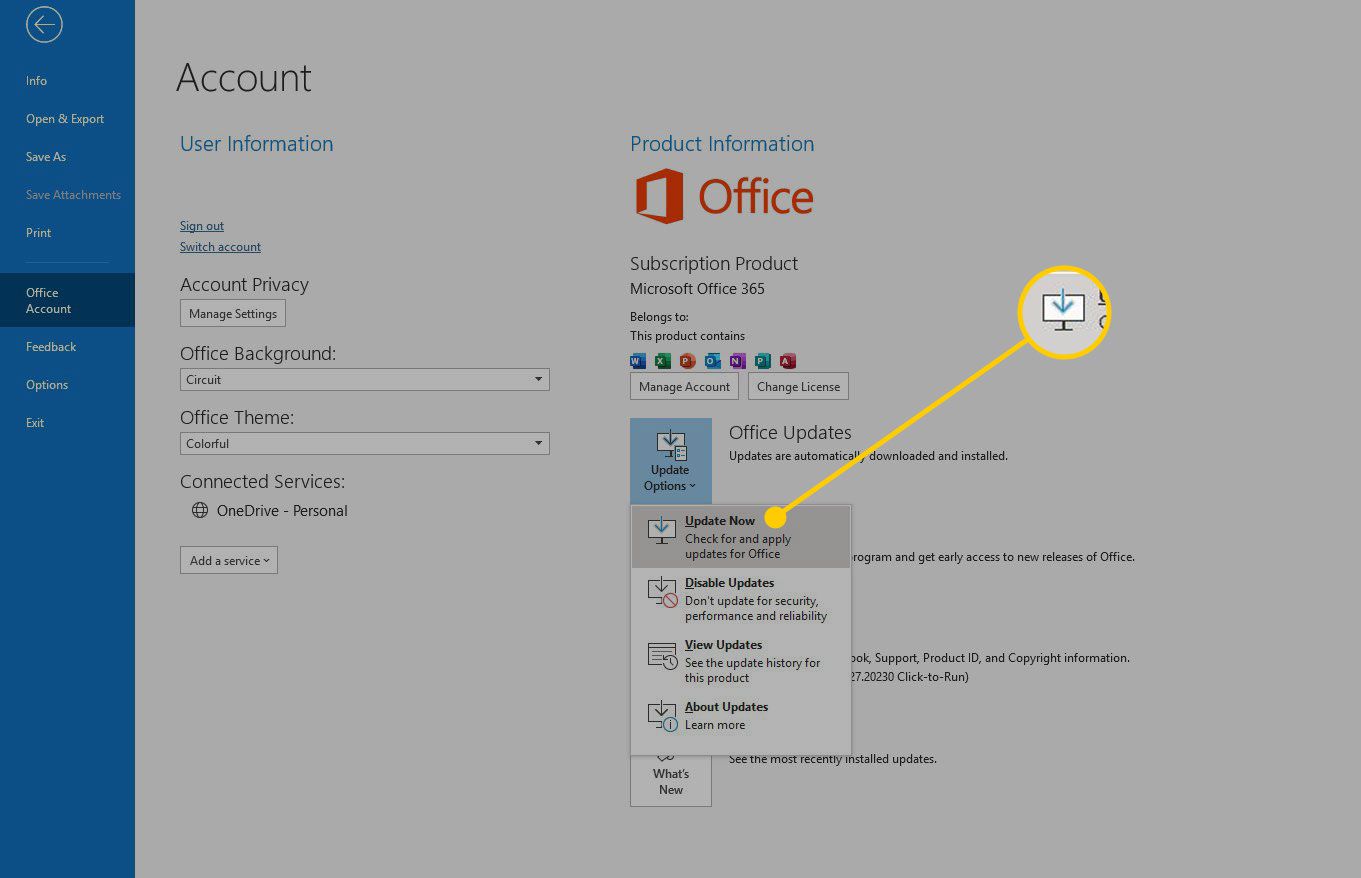The width and height of the screenshot is (1361, 878).
Task: Click the PowerPoint app icon
Action: pyautogui.click(x=687, y=361)
